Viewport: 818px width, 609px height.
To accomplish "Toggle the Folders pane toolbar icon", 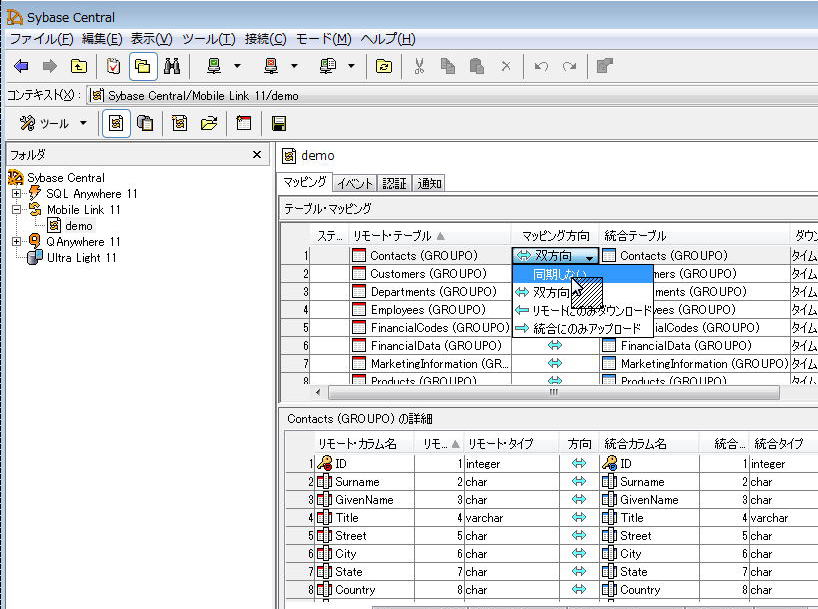I will coord(142,67).
